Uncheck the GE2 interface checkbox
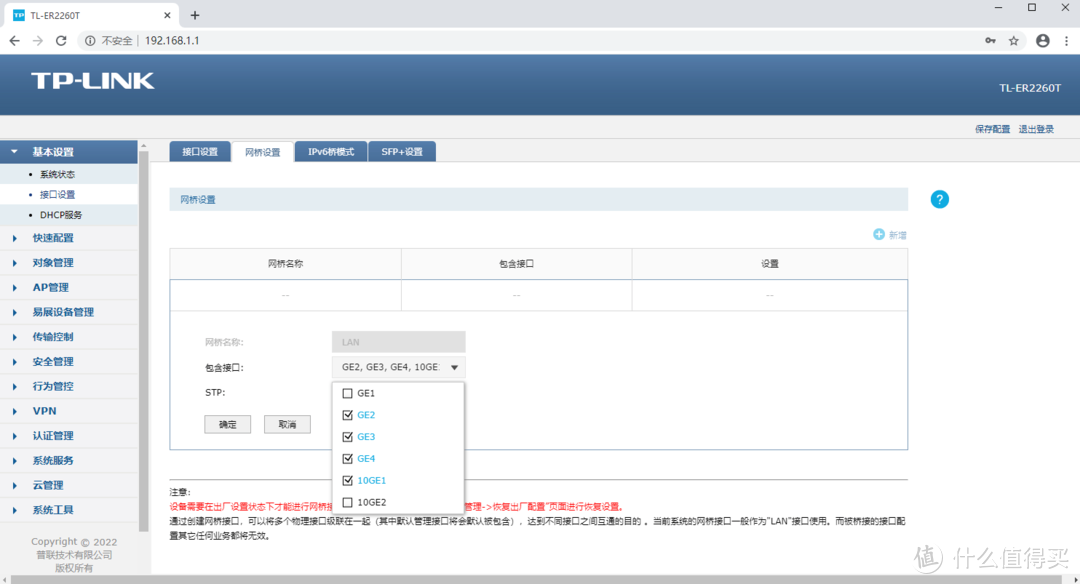The height and width of the screenshot is (584, 1080). pos(346,414)
